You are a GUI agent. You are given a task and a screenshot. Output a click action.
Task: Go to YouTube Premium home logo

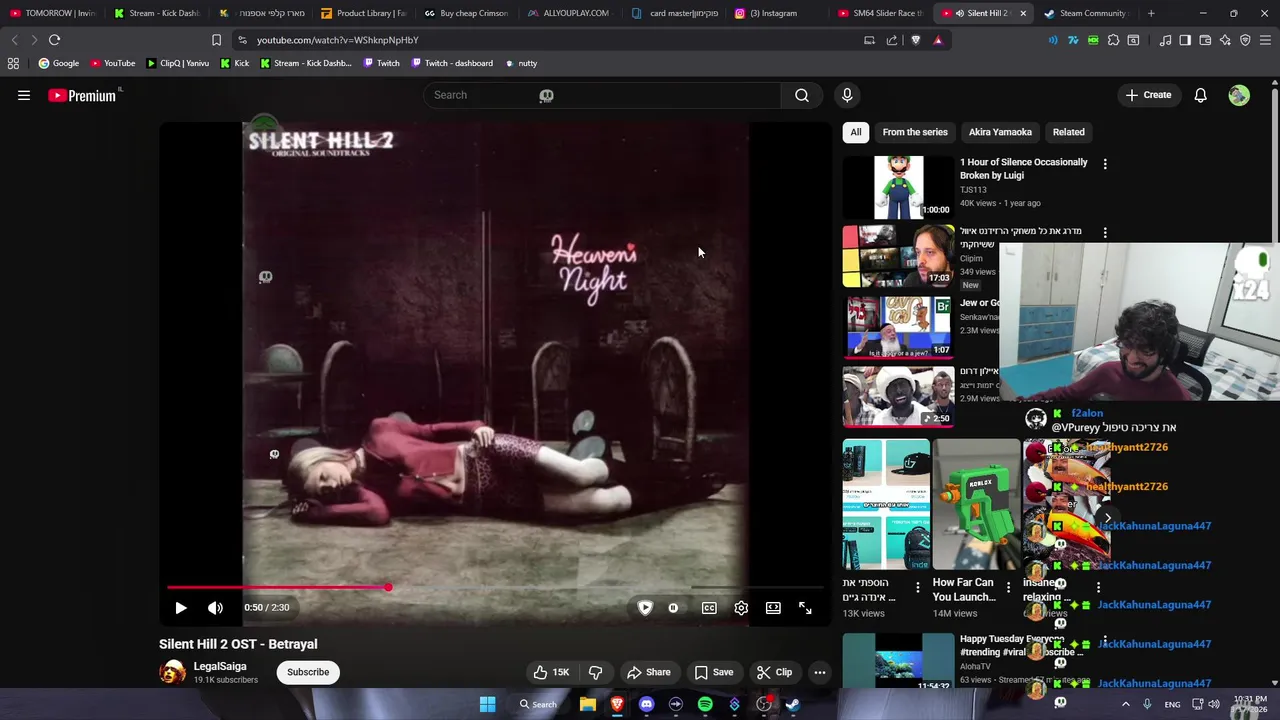[x=82, y=95]
